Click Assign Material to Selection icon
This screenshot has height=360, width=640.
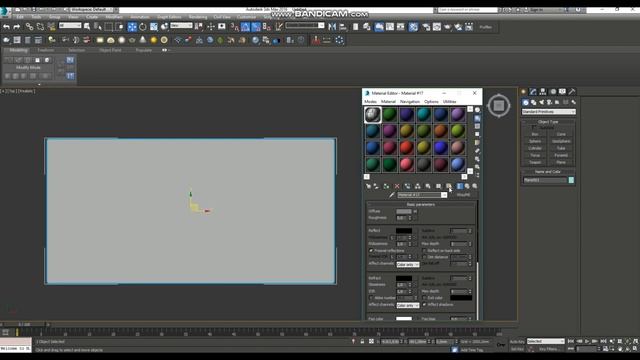[x=386, y=186]
